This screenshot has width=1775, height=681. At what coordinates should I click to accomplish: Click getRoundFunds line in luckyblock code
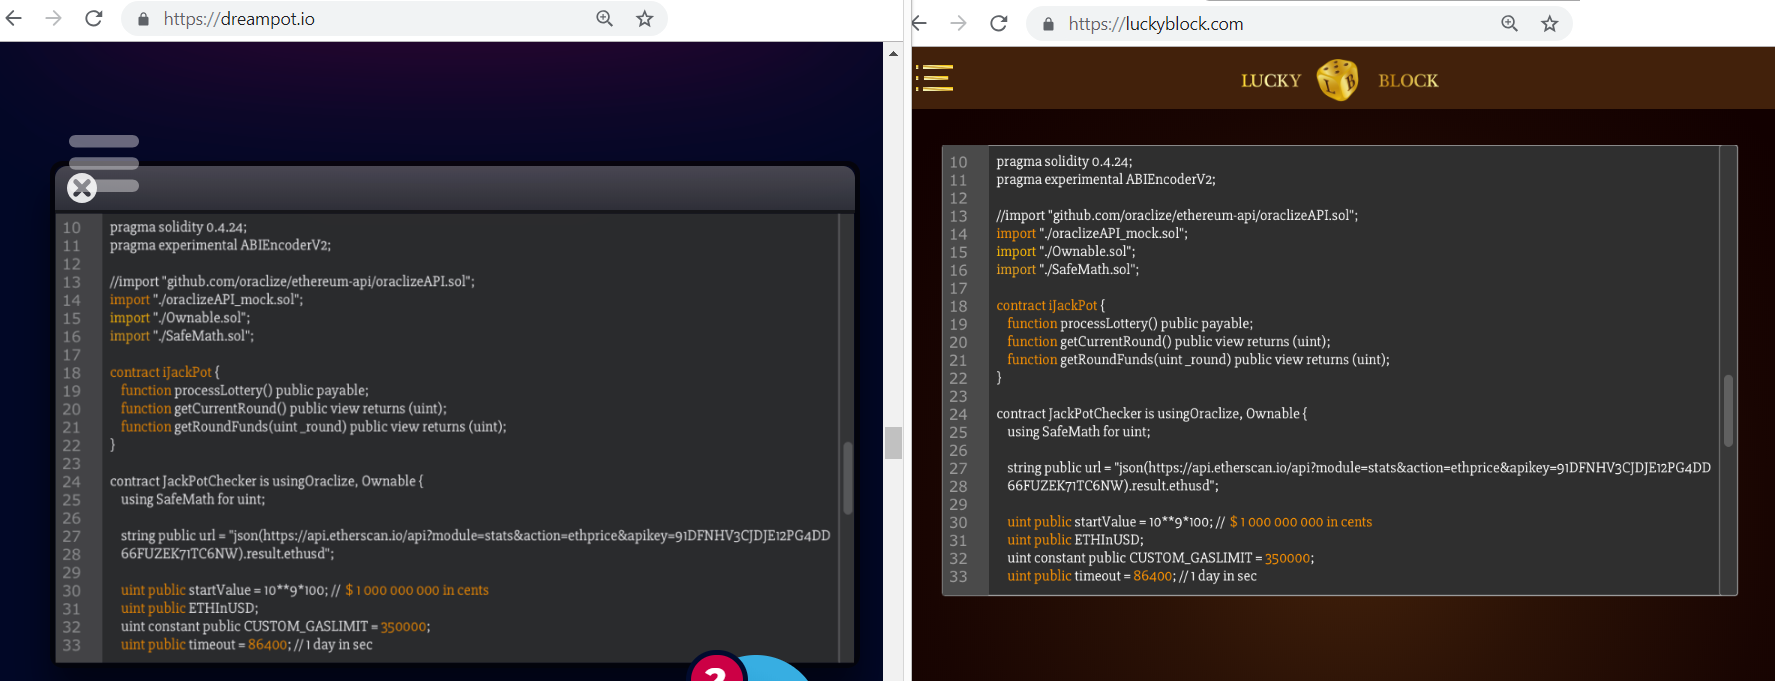tap(1198, 359)
